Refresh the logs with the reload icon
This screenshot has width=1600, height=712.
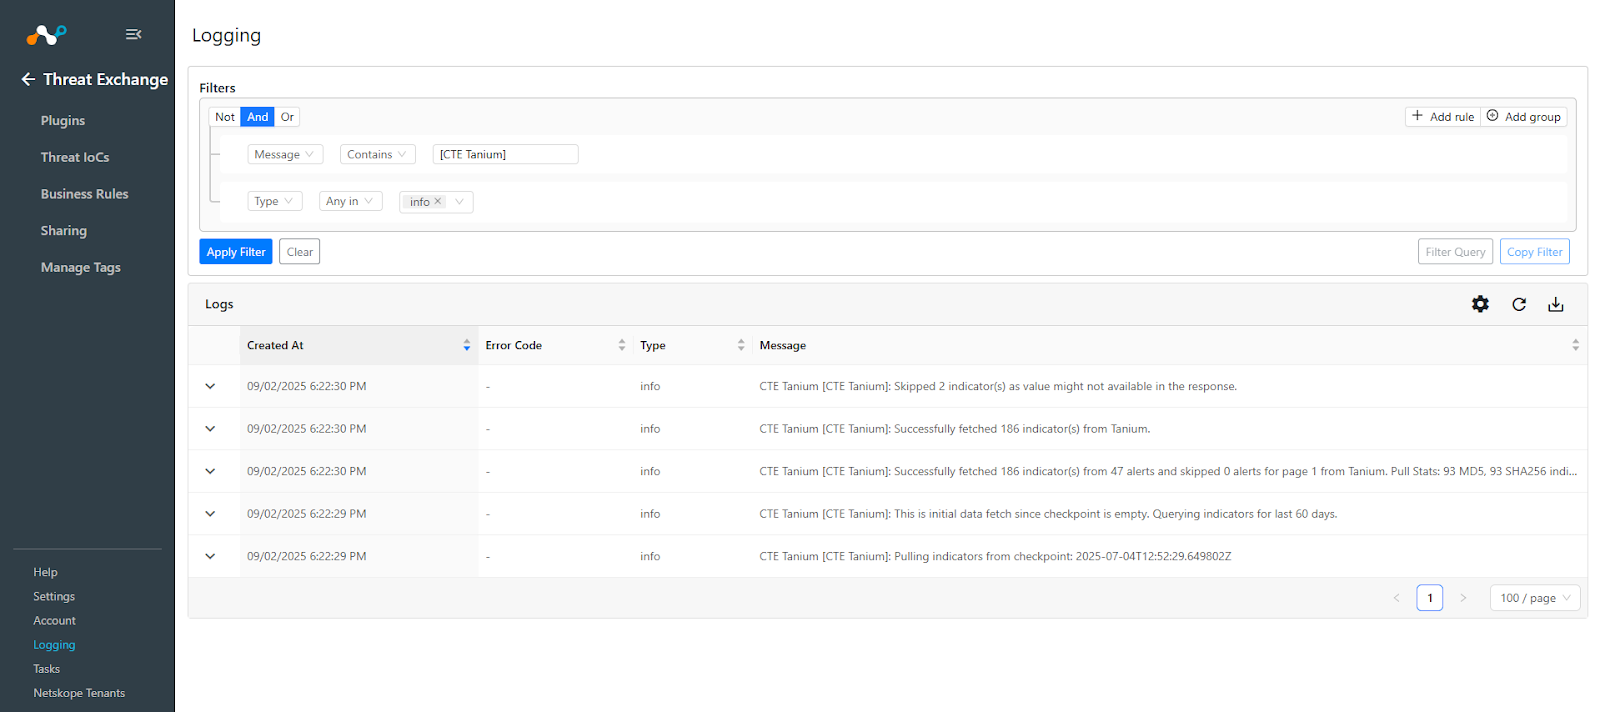[x=1518, y=304]
